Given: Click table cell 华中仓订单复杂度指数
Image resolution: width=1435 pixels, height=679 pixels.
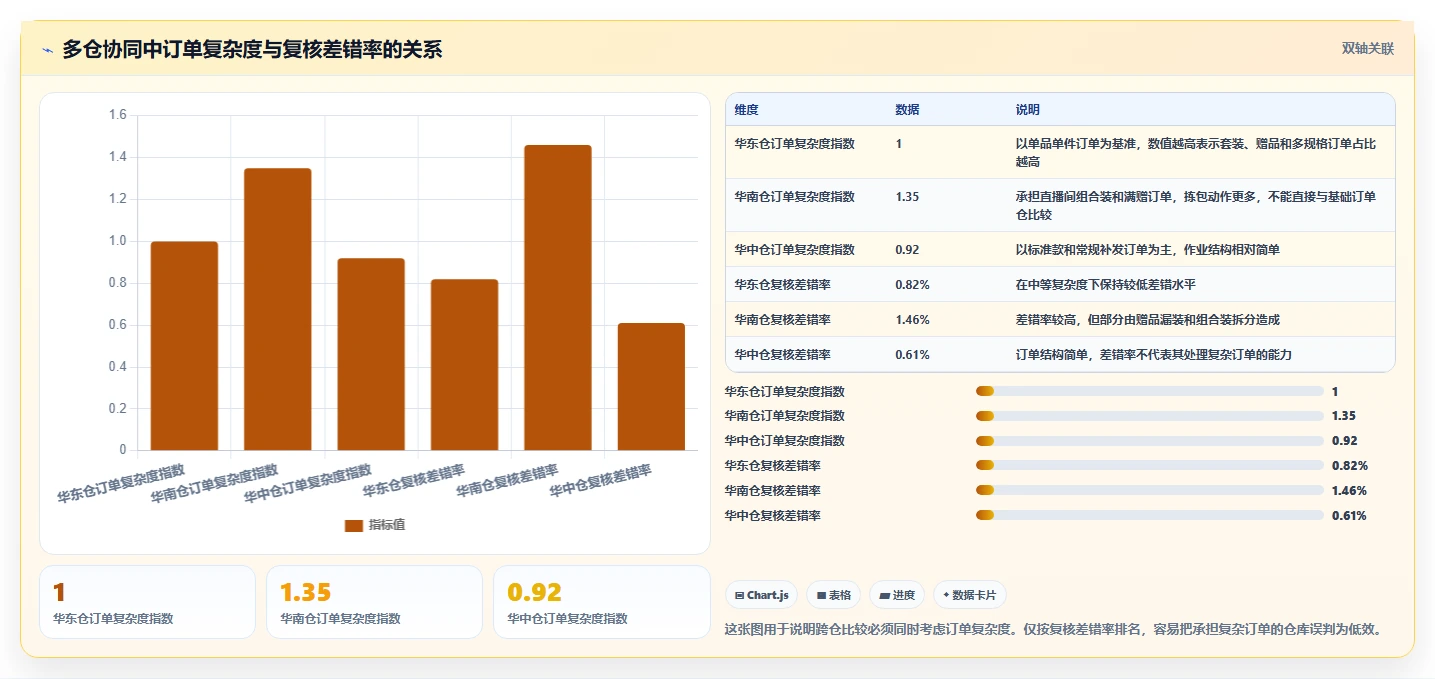Looking at the screenshot, I should pos(794,250).
